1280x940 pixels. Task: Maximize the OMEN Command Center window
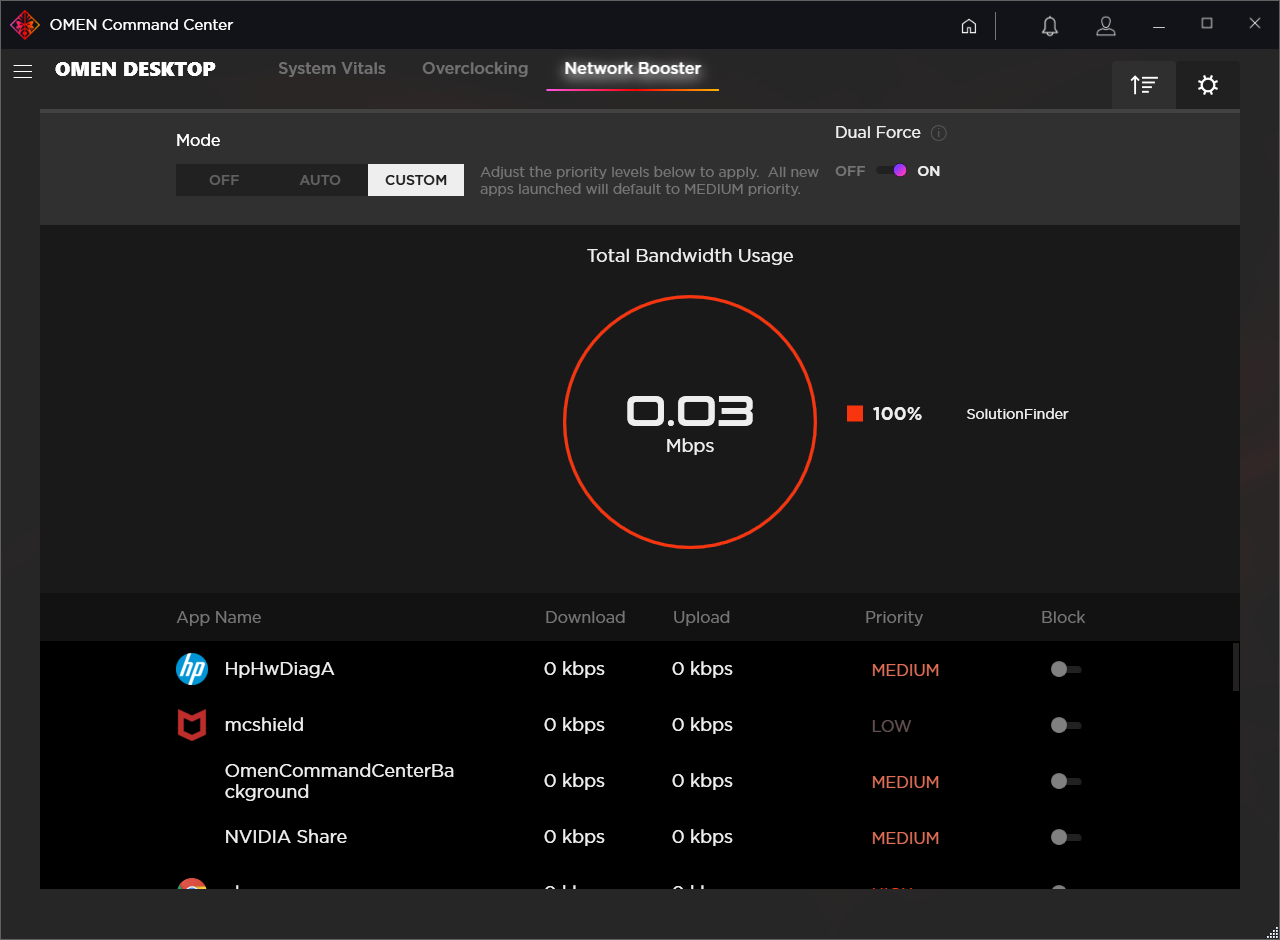(1207, 24)
